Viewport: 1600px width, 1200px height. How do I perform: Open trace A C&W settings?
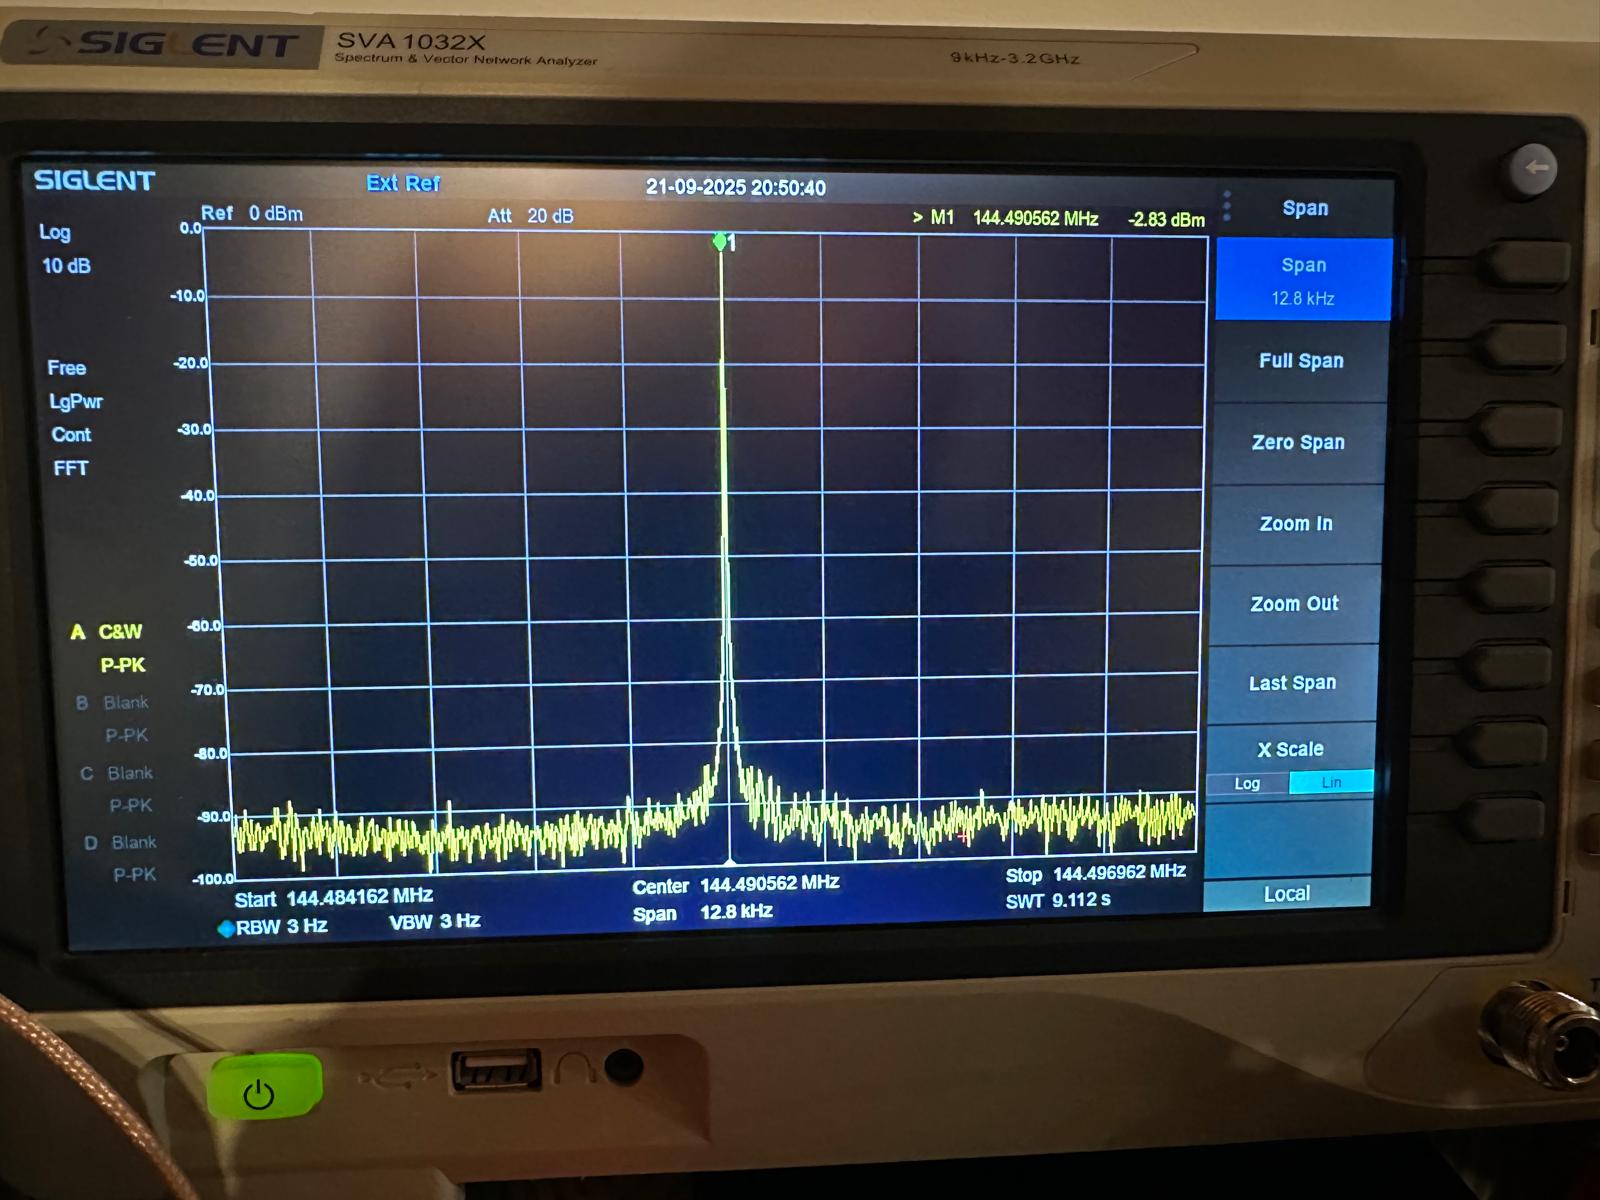tap(119, 632)
